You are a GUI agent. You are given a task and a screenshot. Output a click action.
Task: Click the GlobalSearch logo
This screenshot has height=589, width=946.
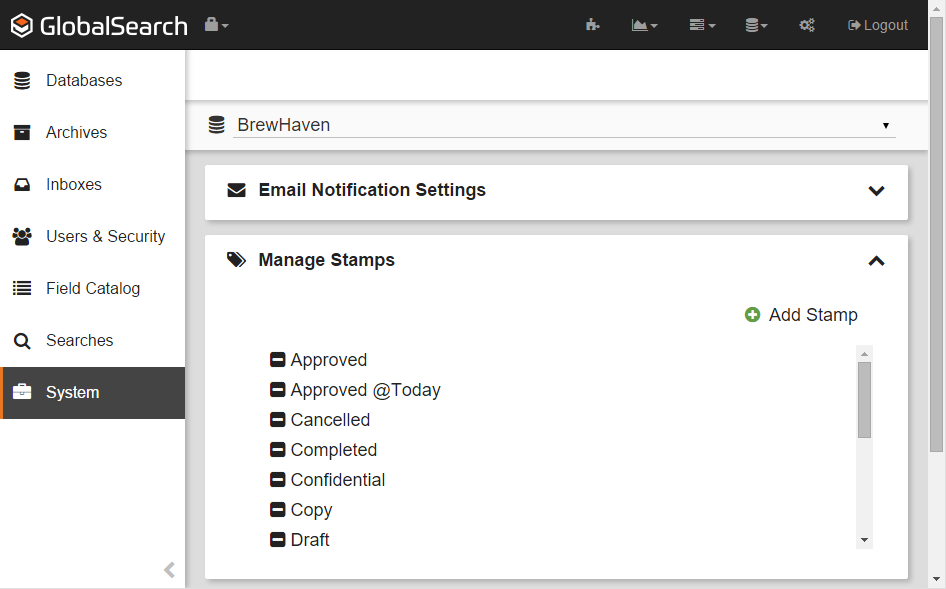[99, 26]
